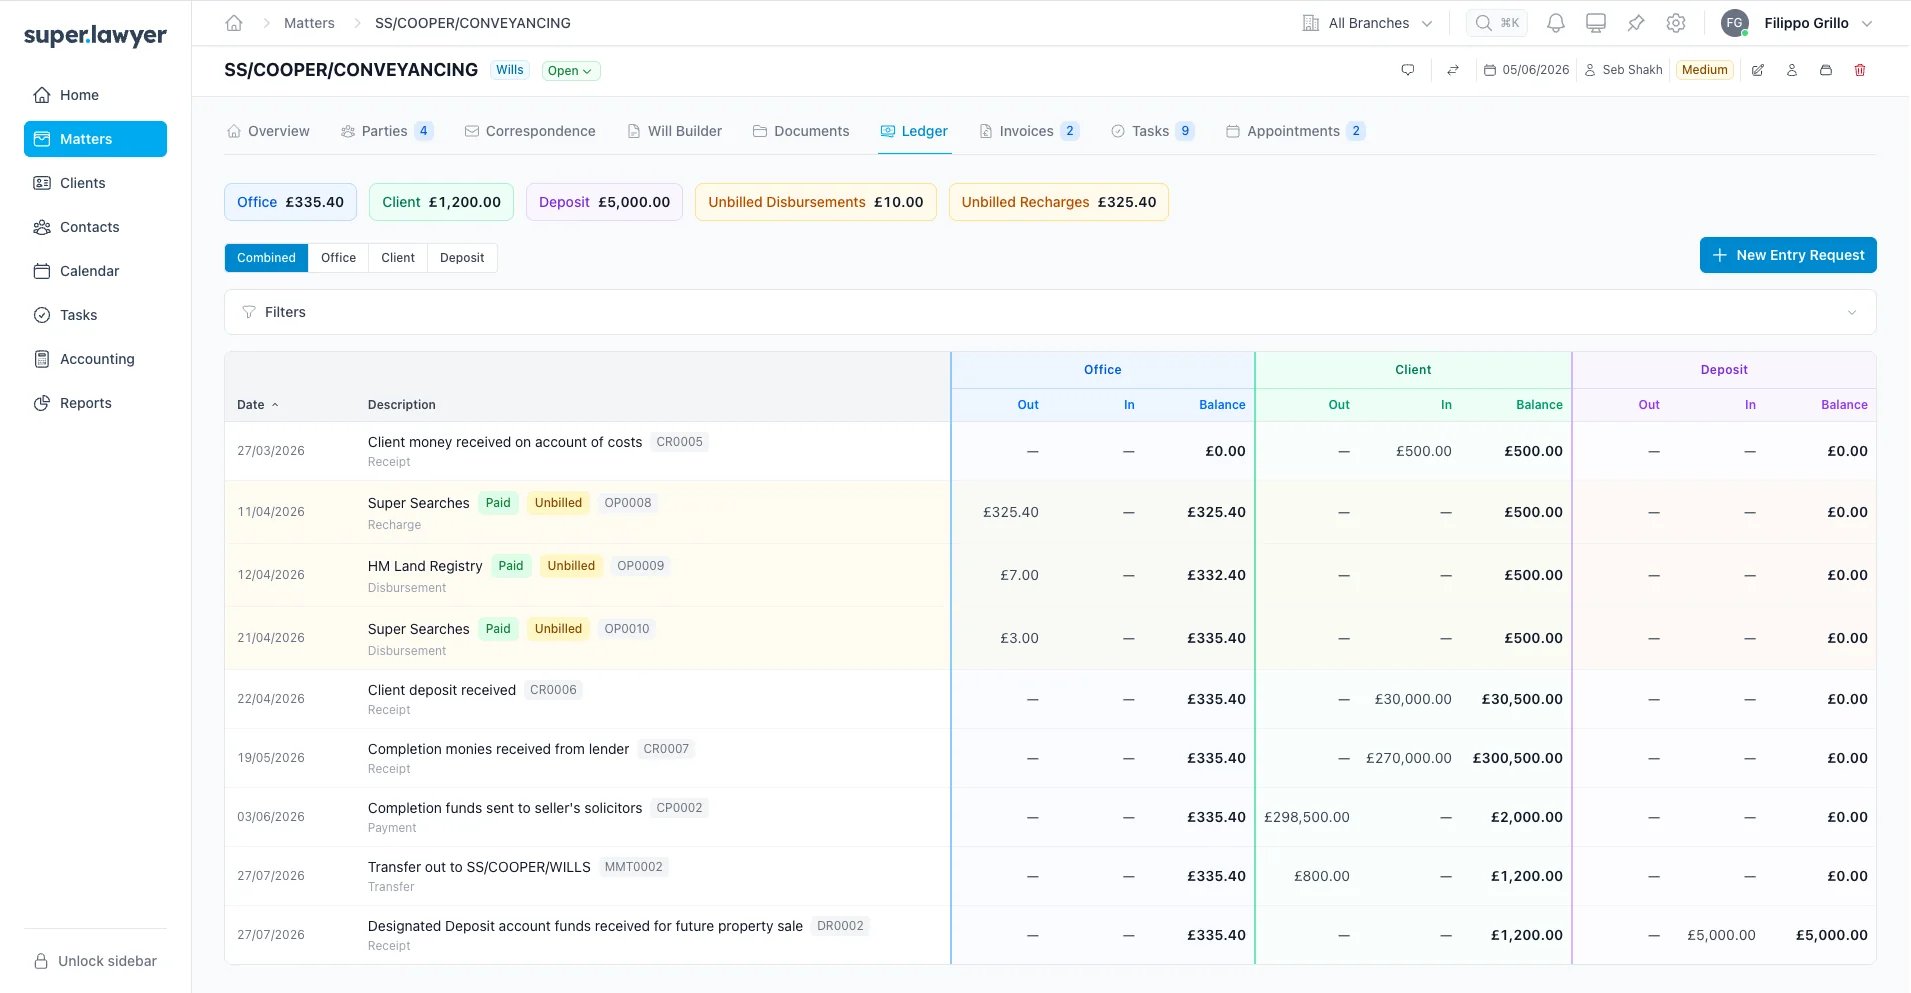1911x993 pixels.
Task: Open the Overview tab
Action: (x=268, y=131)
